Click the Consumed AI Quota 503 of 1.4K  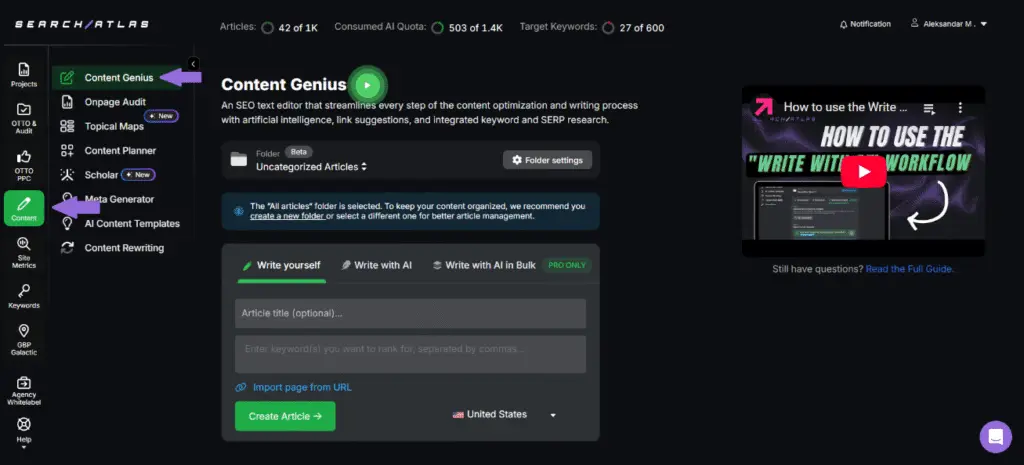pyautogui.click(x=418, y=27)
